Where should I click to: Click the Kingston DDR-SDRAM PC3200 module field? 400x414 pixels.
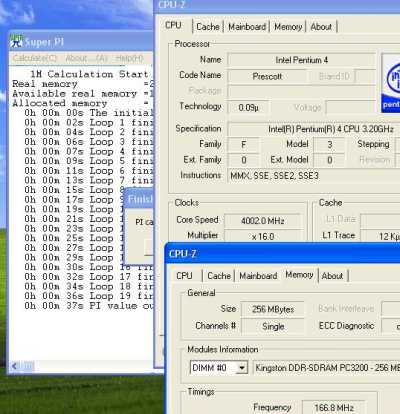point(327,368)
